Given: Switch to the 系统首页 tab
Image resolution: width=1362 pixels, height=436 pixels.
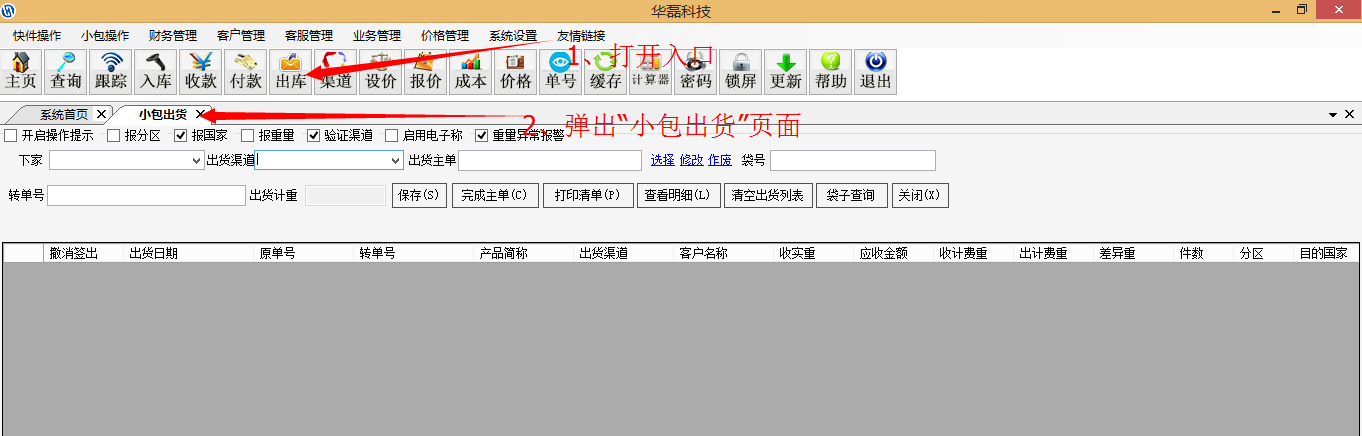Looking at the screenshot, I should coord(64,115).
